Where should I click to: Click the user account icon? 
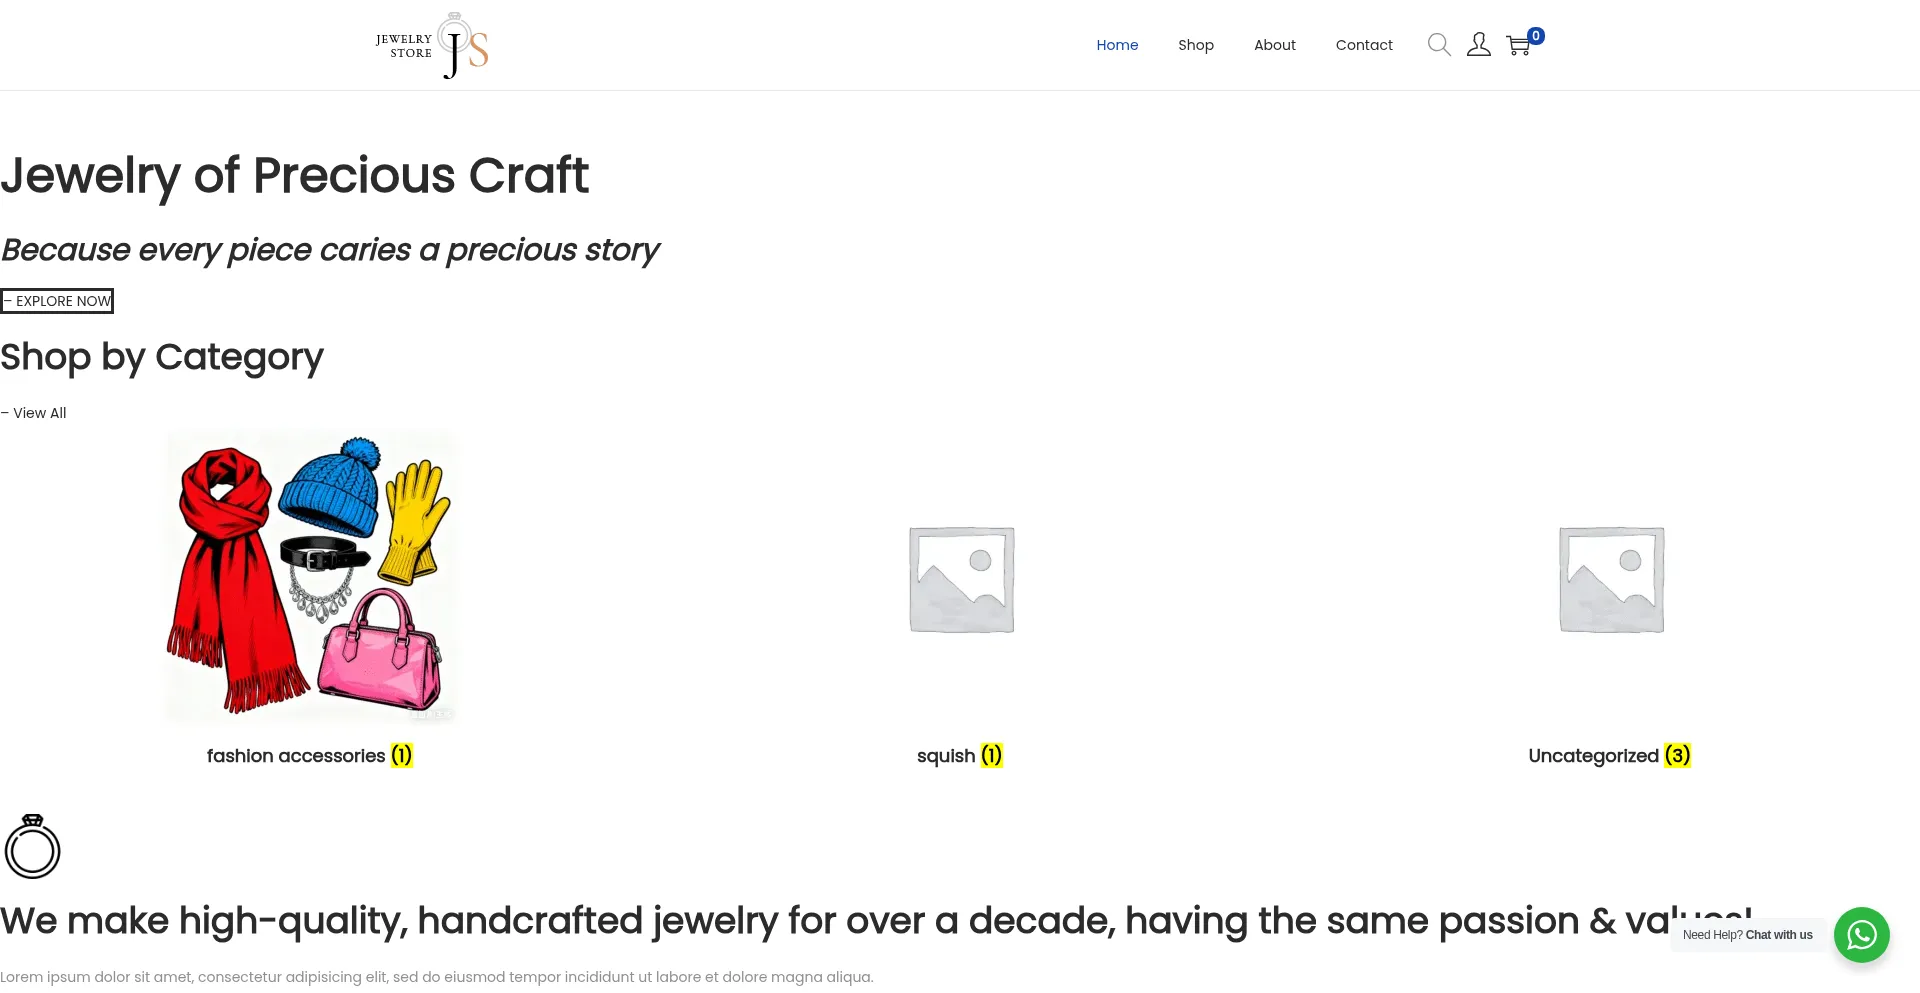tap(1478, 44)
